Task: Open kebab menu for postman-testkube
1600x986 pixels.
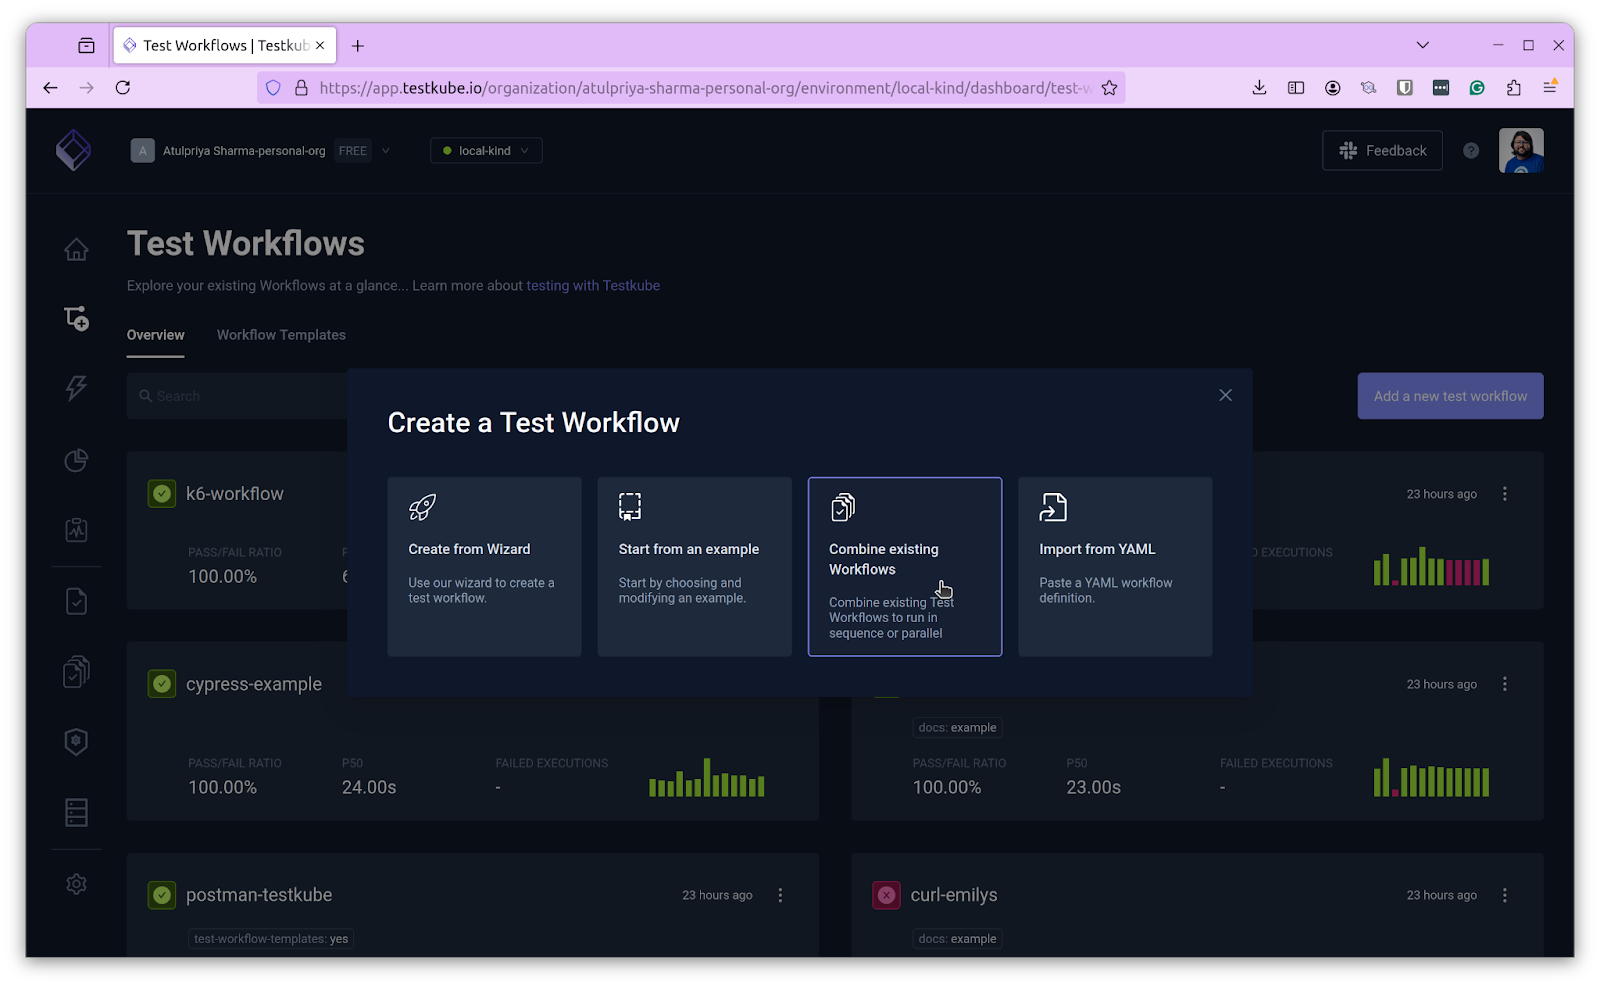Action: pos(780,895)
